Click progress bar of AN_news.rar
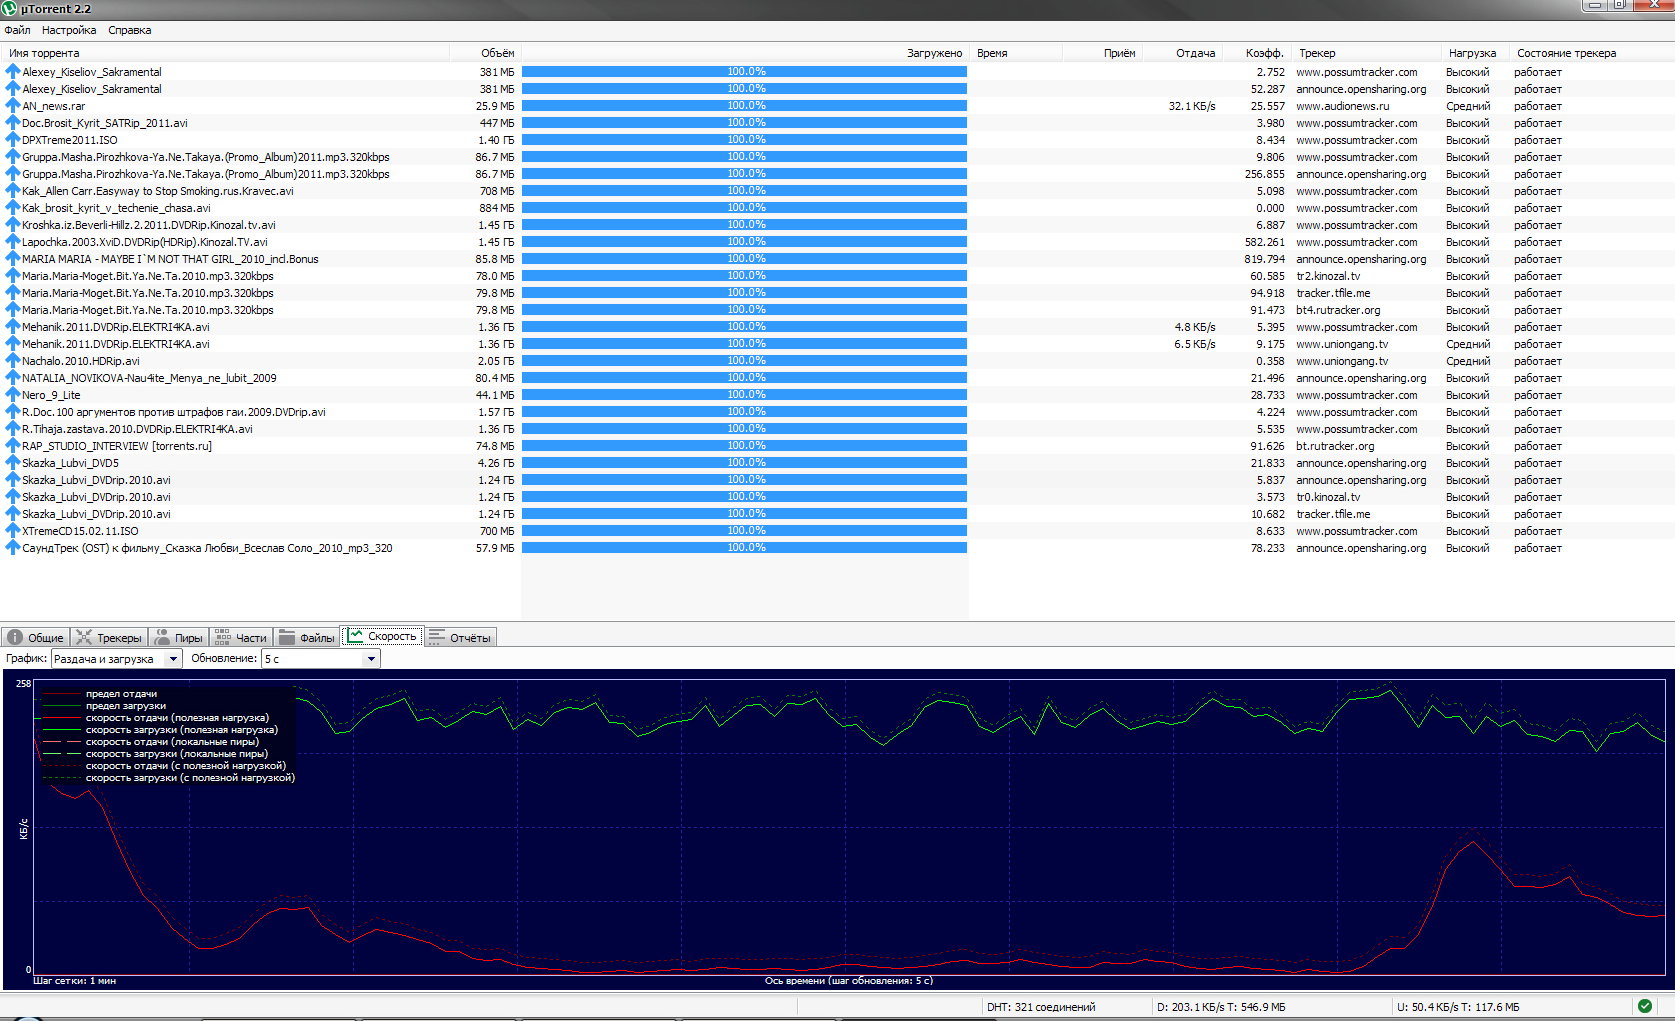The image size is (1675, 1021). (744, 106)
